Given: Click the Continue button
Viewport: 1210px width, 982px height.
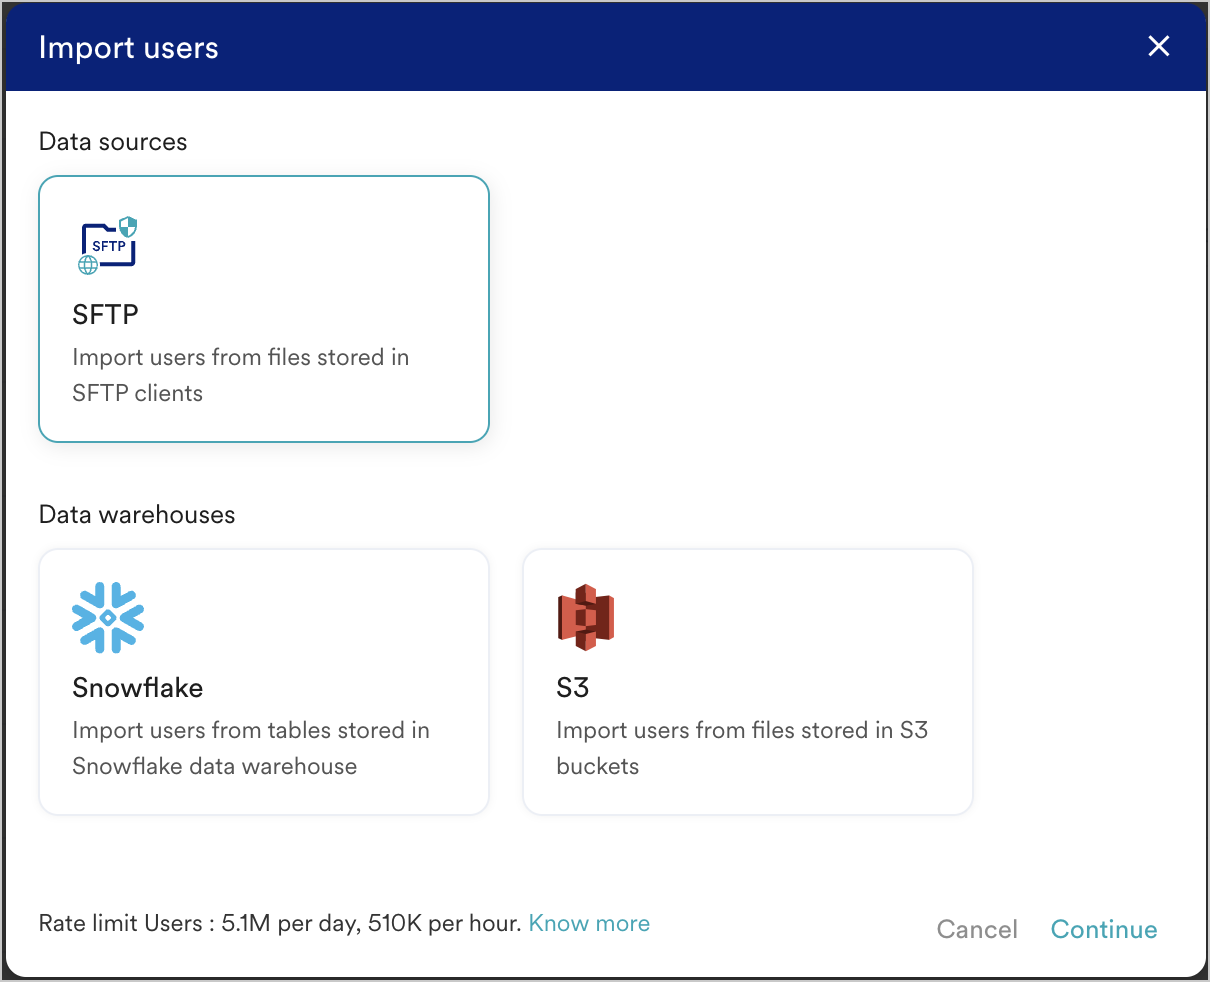Looking at the screenshot, I should (1104, 930).
